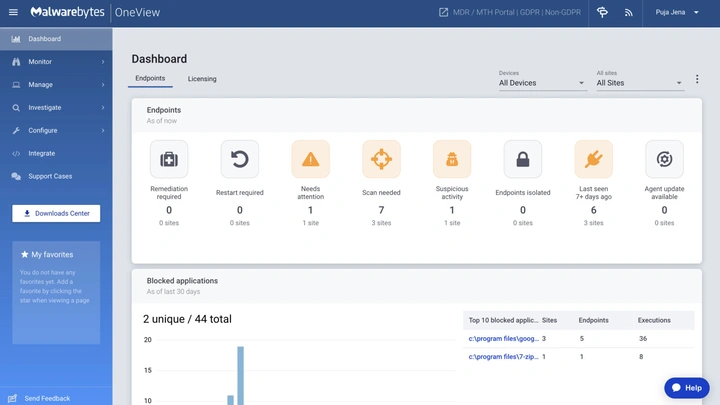Click the Restart required icon
The width and height of the screenshot is (720, 405).
click(x=240, y=159)
